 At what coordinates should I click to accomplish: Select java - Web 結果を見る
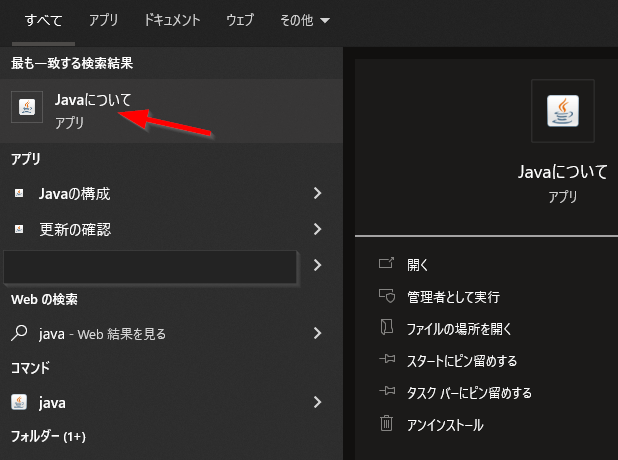(171, 333)
